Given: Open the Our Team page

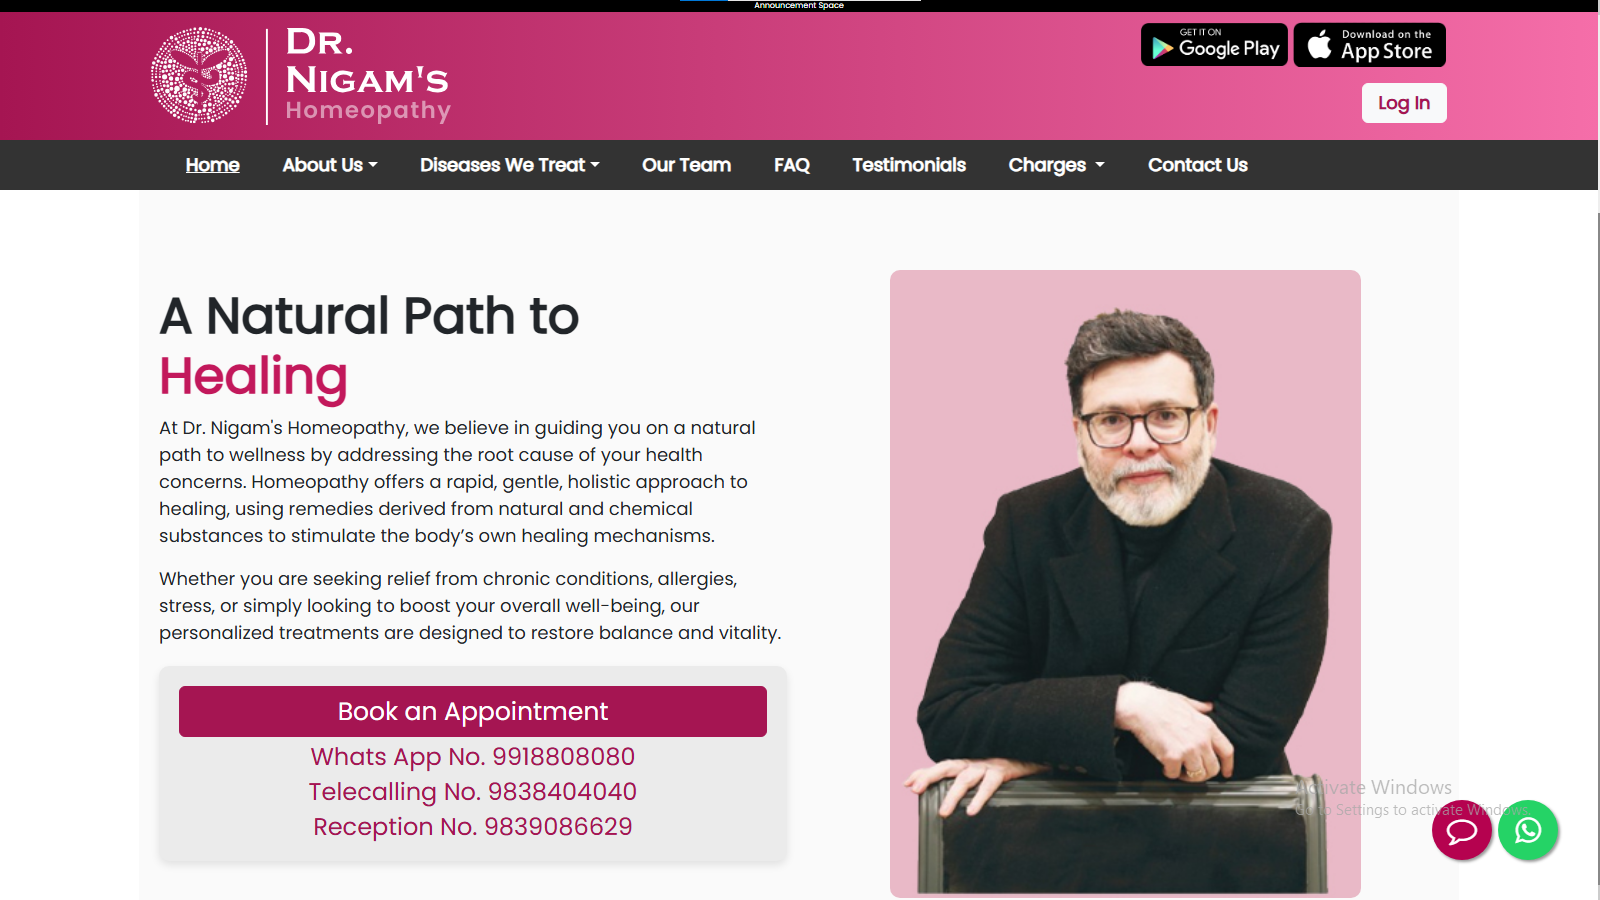Looking at the screenshot, I should [x=686, y=165].
